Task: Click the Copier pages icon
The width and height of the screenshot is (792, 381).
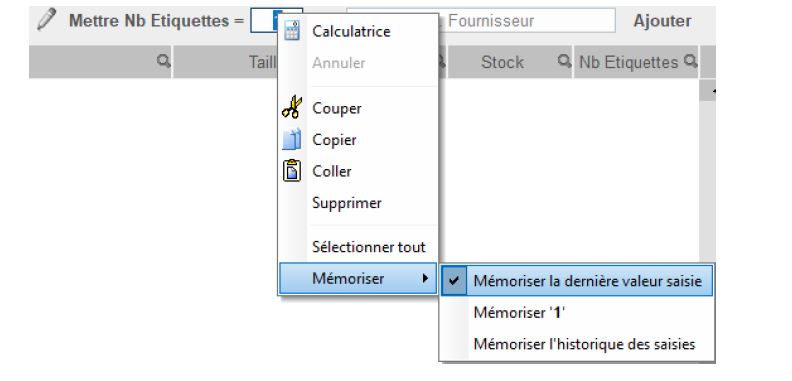Action: coord(292,139)
